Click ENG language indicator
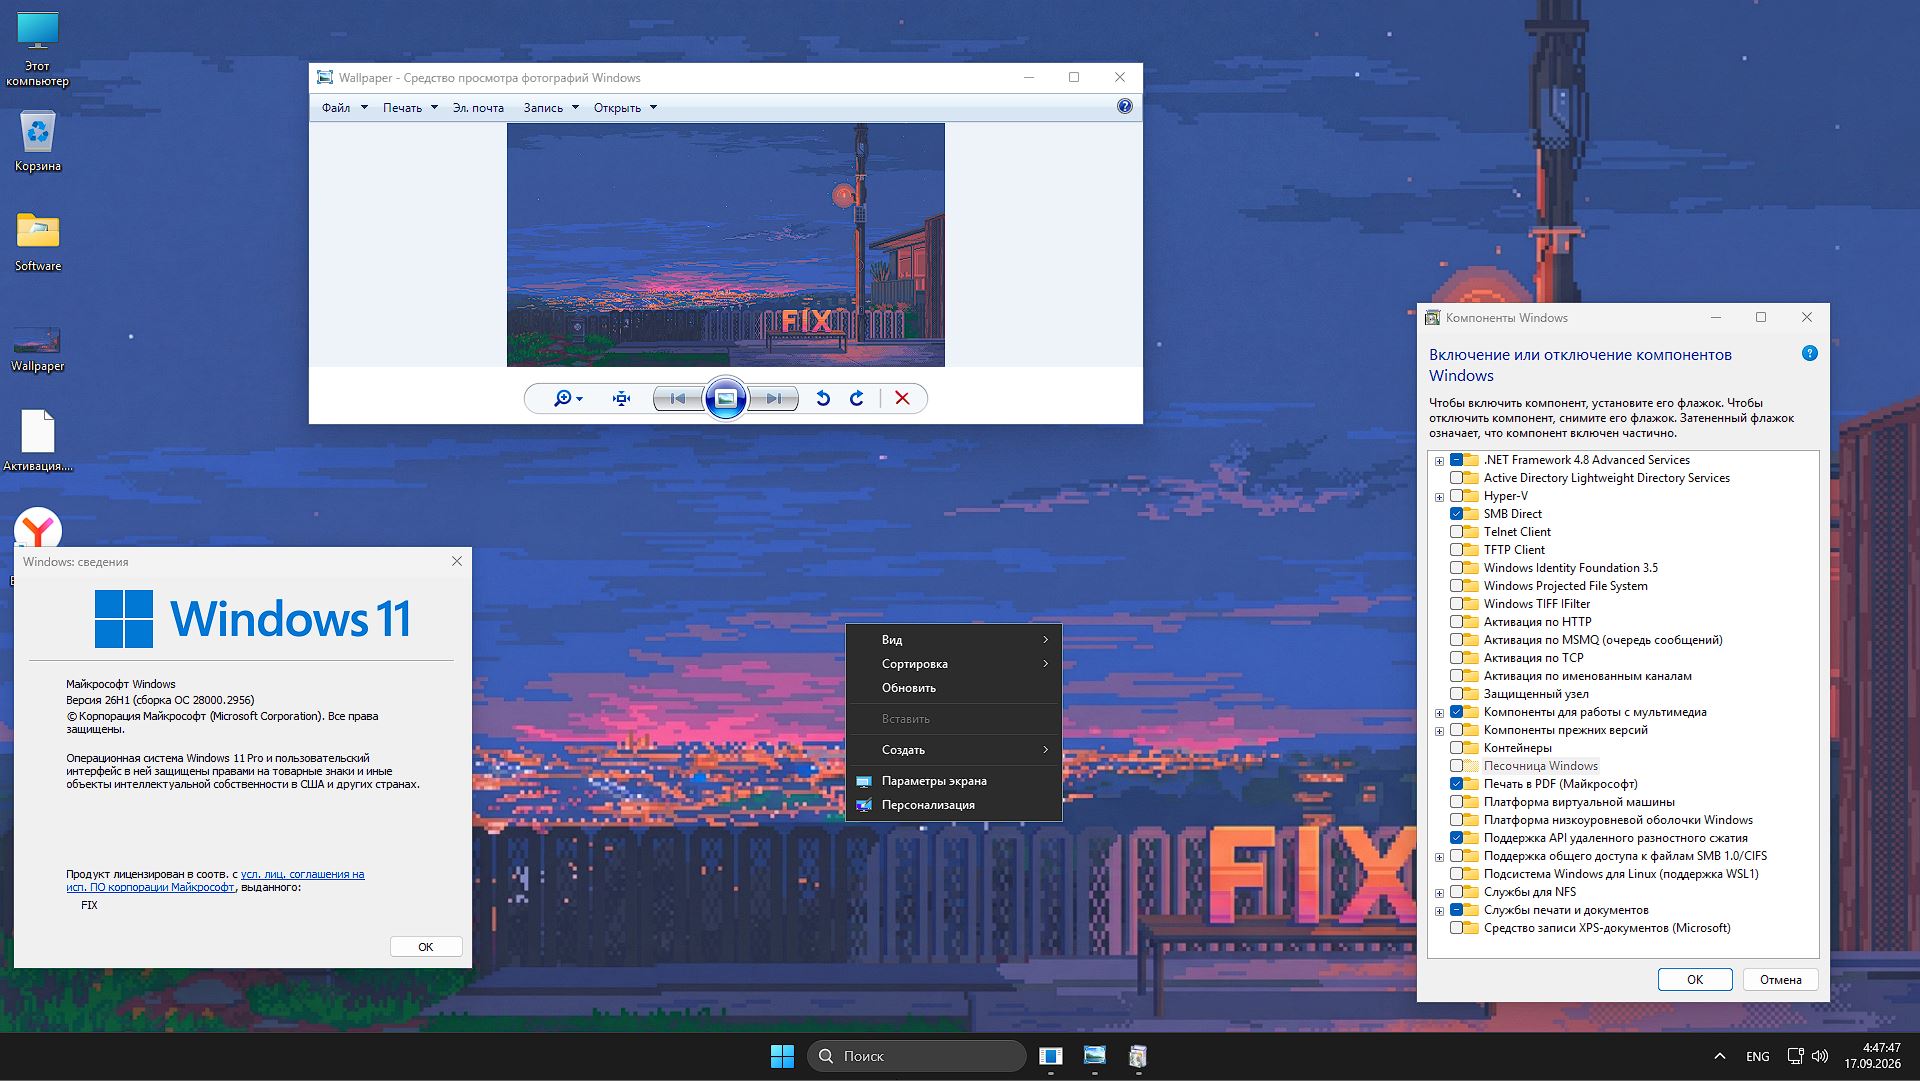The height and width of the screenshot is (1081, 1920). (1757, 1056)
